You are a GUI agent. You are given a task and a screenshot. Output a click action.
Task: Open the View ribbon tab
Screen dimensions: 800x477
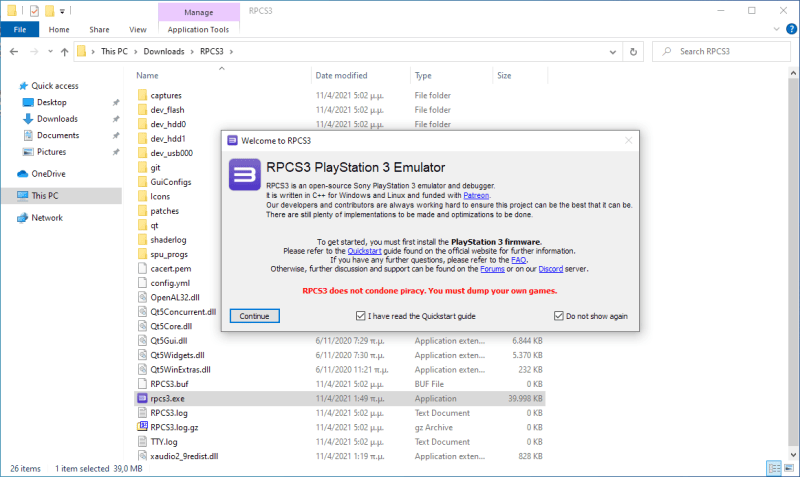point(138,30)
